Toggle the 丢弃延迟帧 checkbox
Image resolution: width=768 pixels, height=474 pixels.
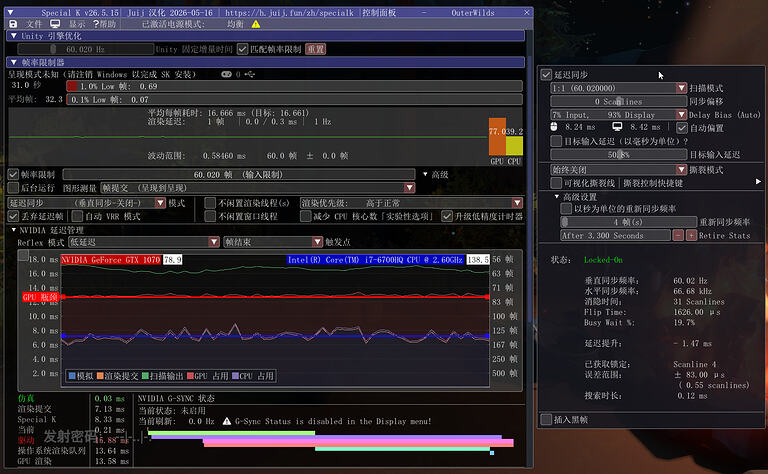tap(13, 216)
